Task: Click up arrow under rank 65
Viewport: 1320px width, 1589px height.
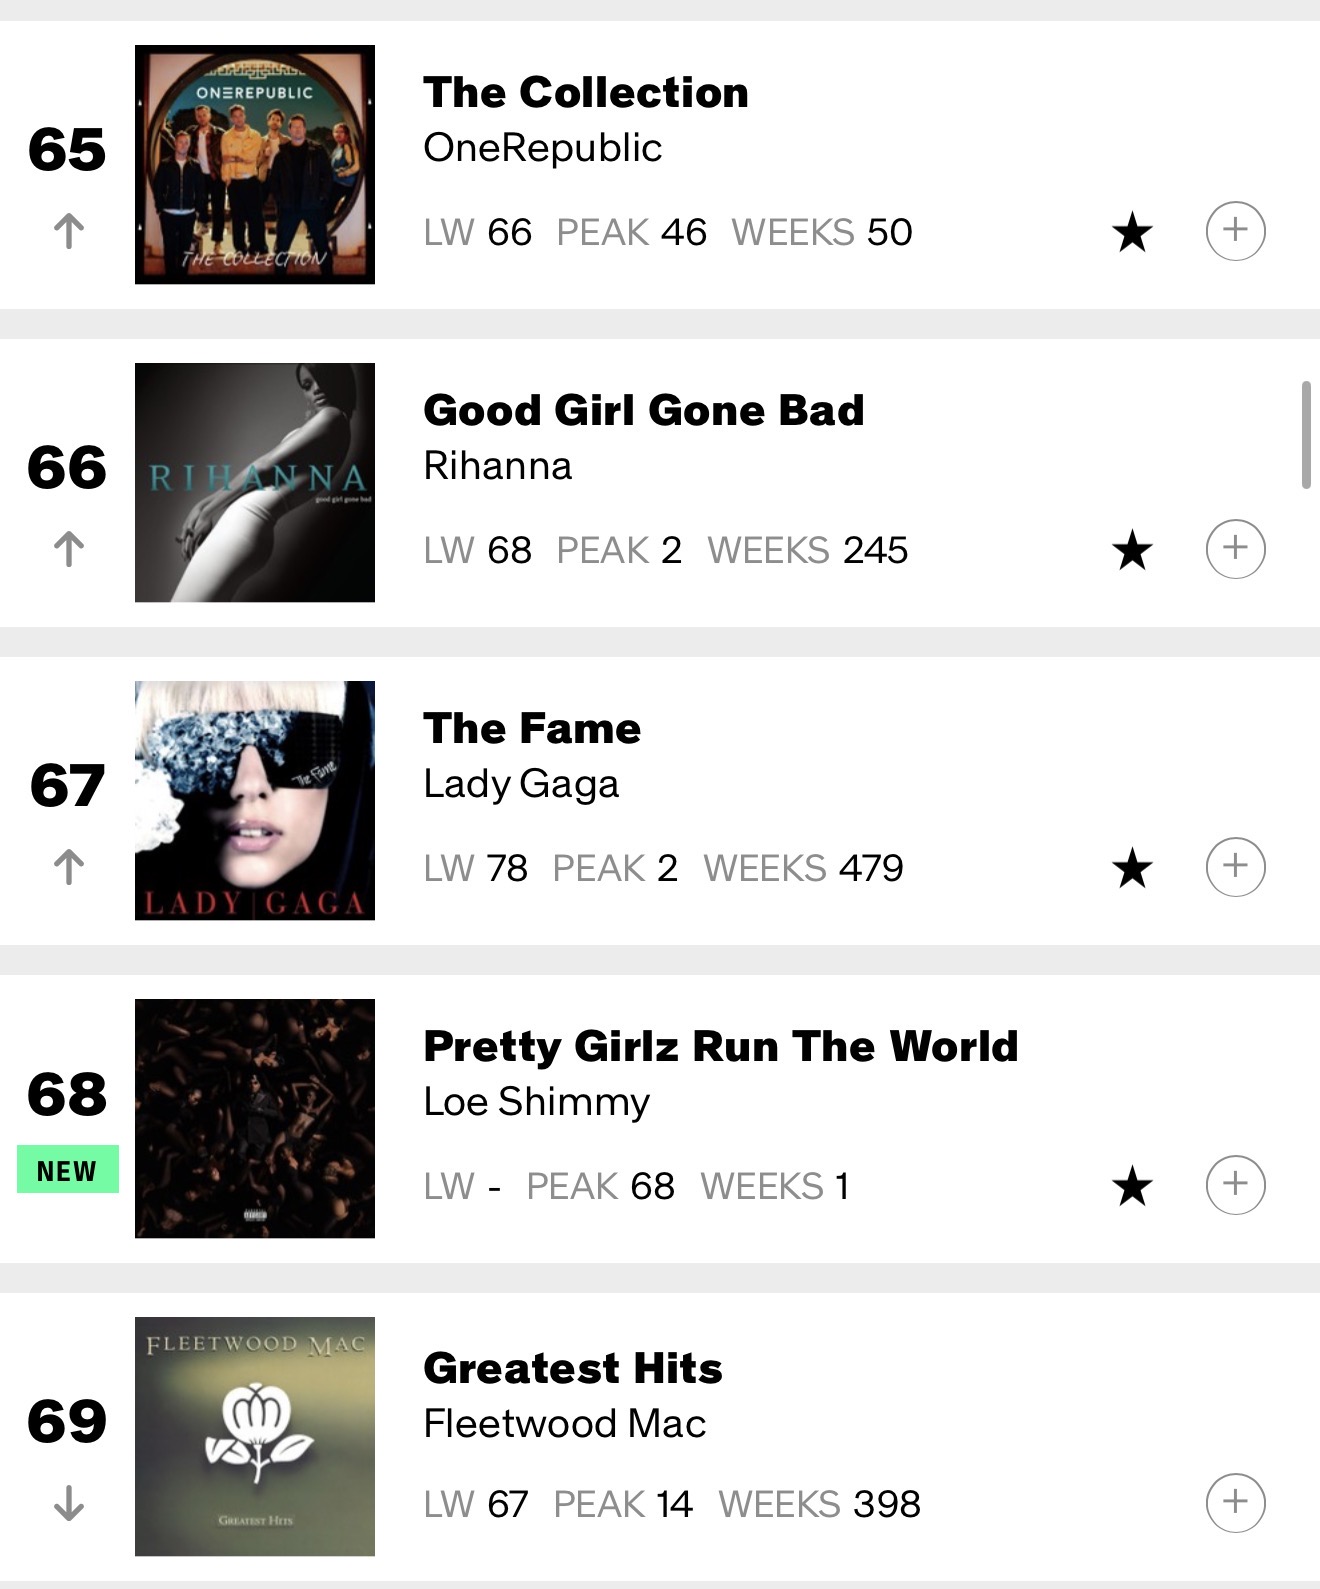Action: [68, 231]
